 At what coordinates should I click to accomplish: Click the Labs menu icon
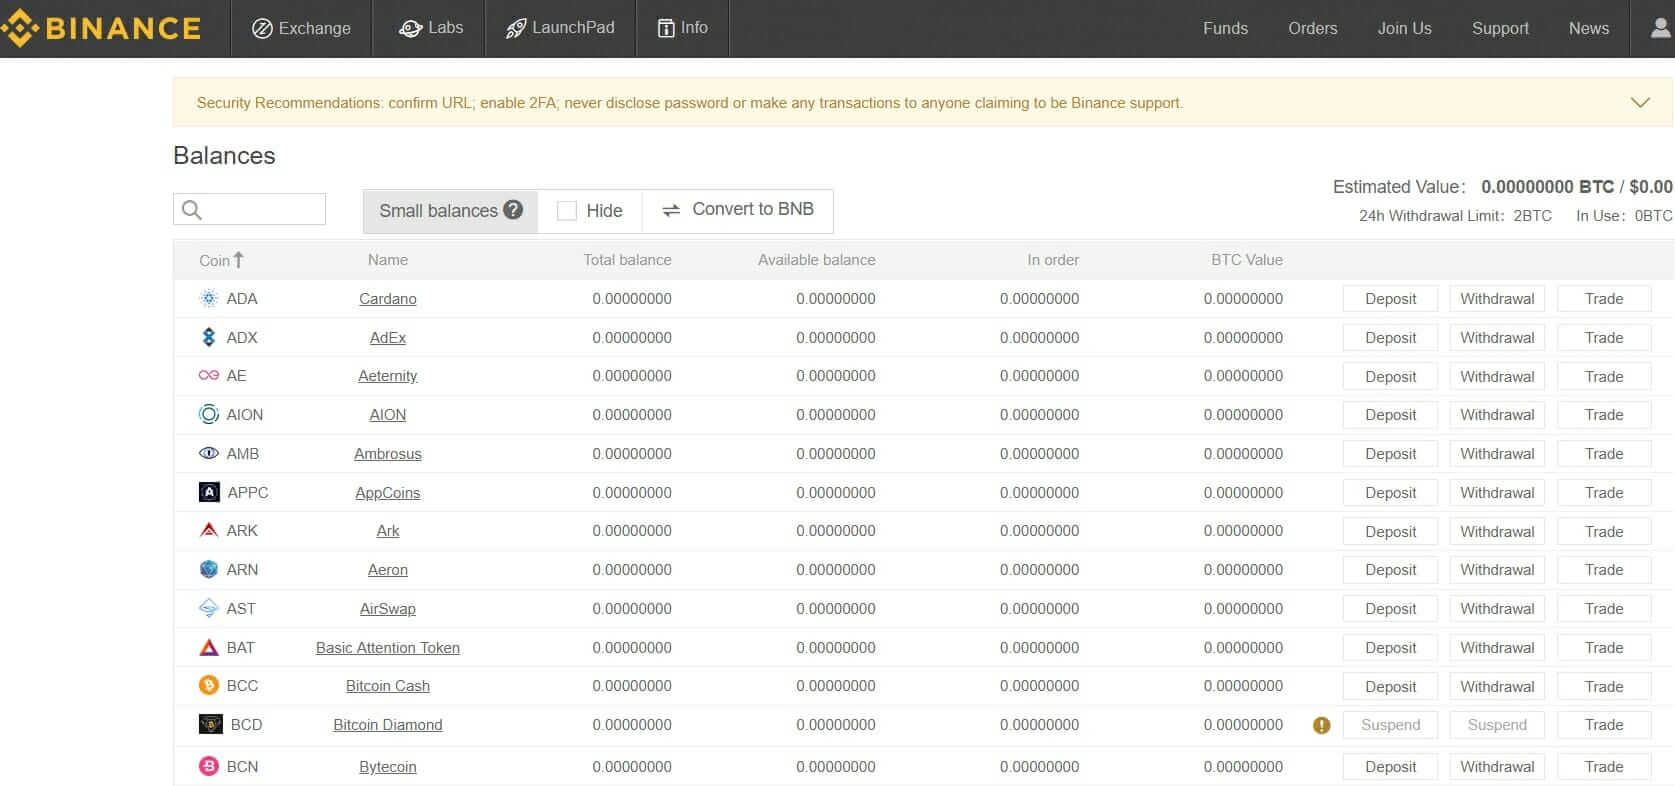click(410, 28)
